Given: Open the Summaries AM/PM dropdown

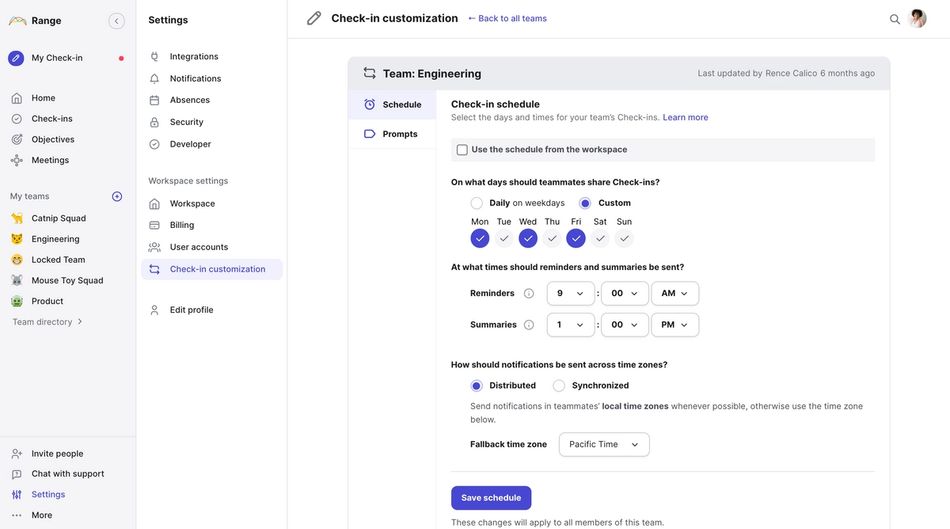Looking at the screenshot, I should 674,325.
